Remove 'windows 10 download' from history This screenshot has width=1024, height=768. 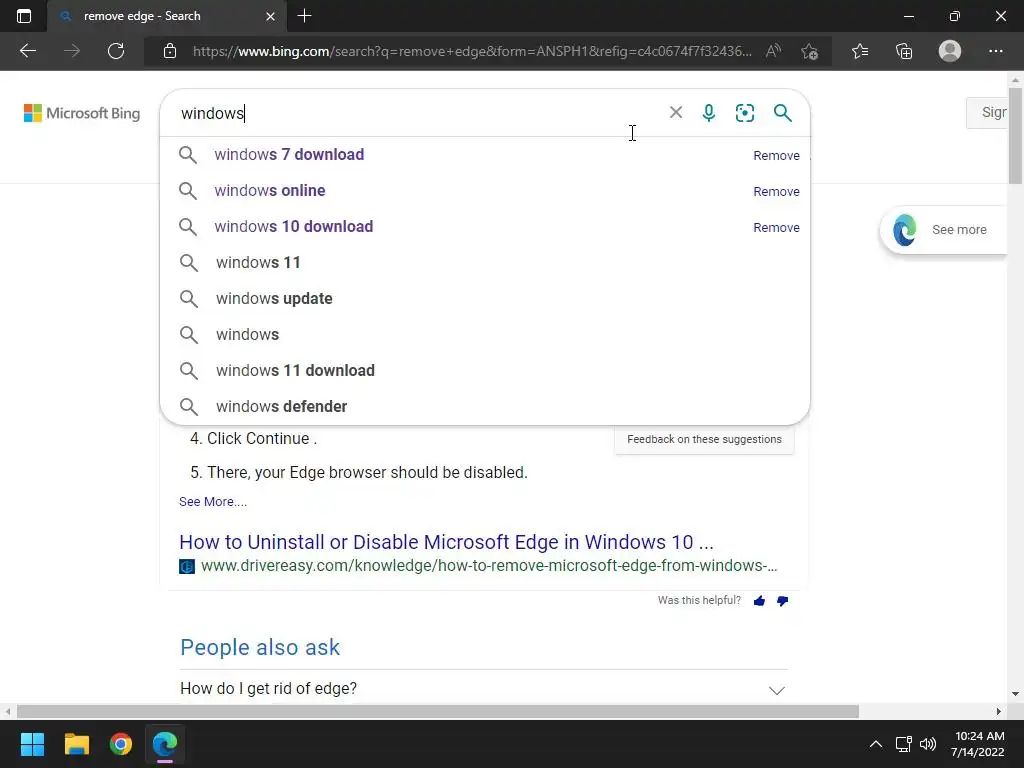pos(776,227)
